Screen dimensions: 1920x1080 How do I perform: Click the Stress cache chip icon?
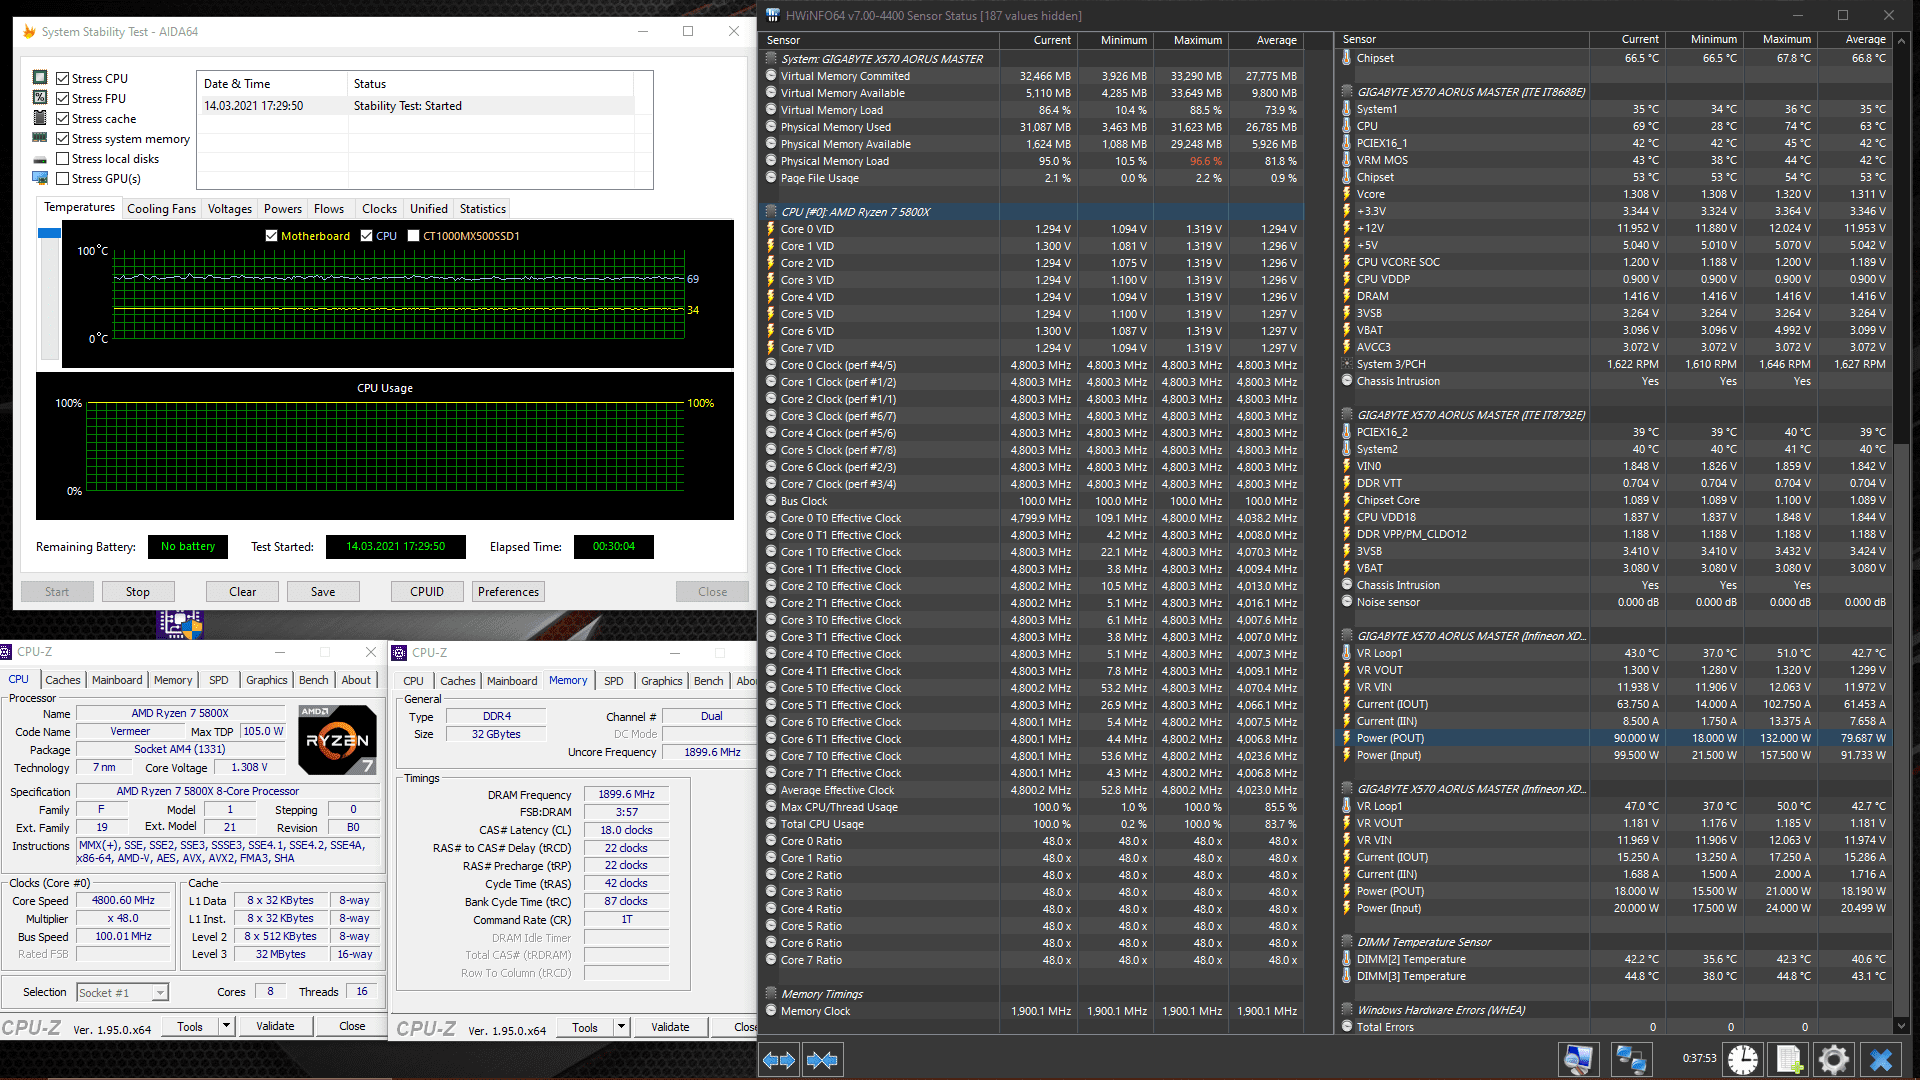(40, 118)
